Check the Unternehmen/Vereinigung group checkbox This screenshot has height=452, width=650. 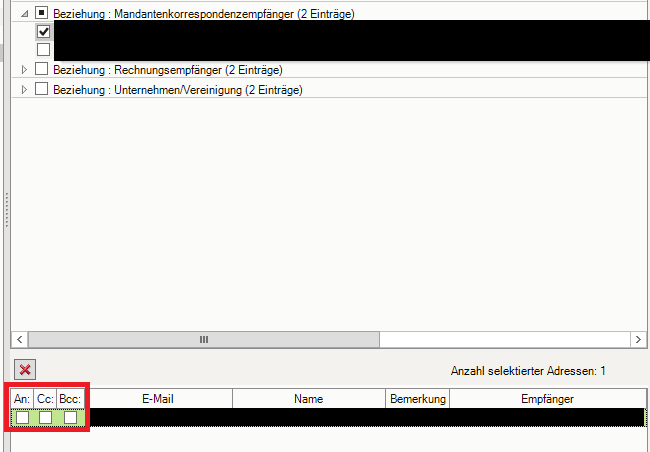pyautogui.click(x=41, y=88)
